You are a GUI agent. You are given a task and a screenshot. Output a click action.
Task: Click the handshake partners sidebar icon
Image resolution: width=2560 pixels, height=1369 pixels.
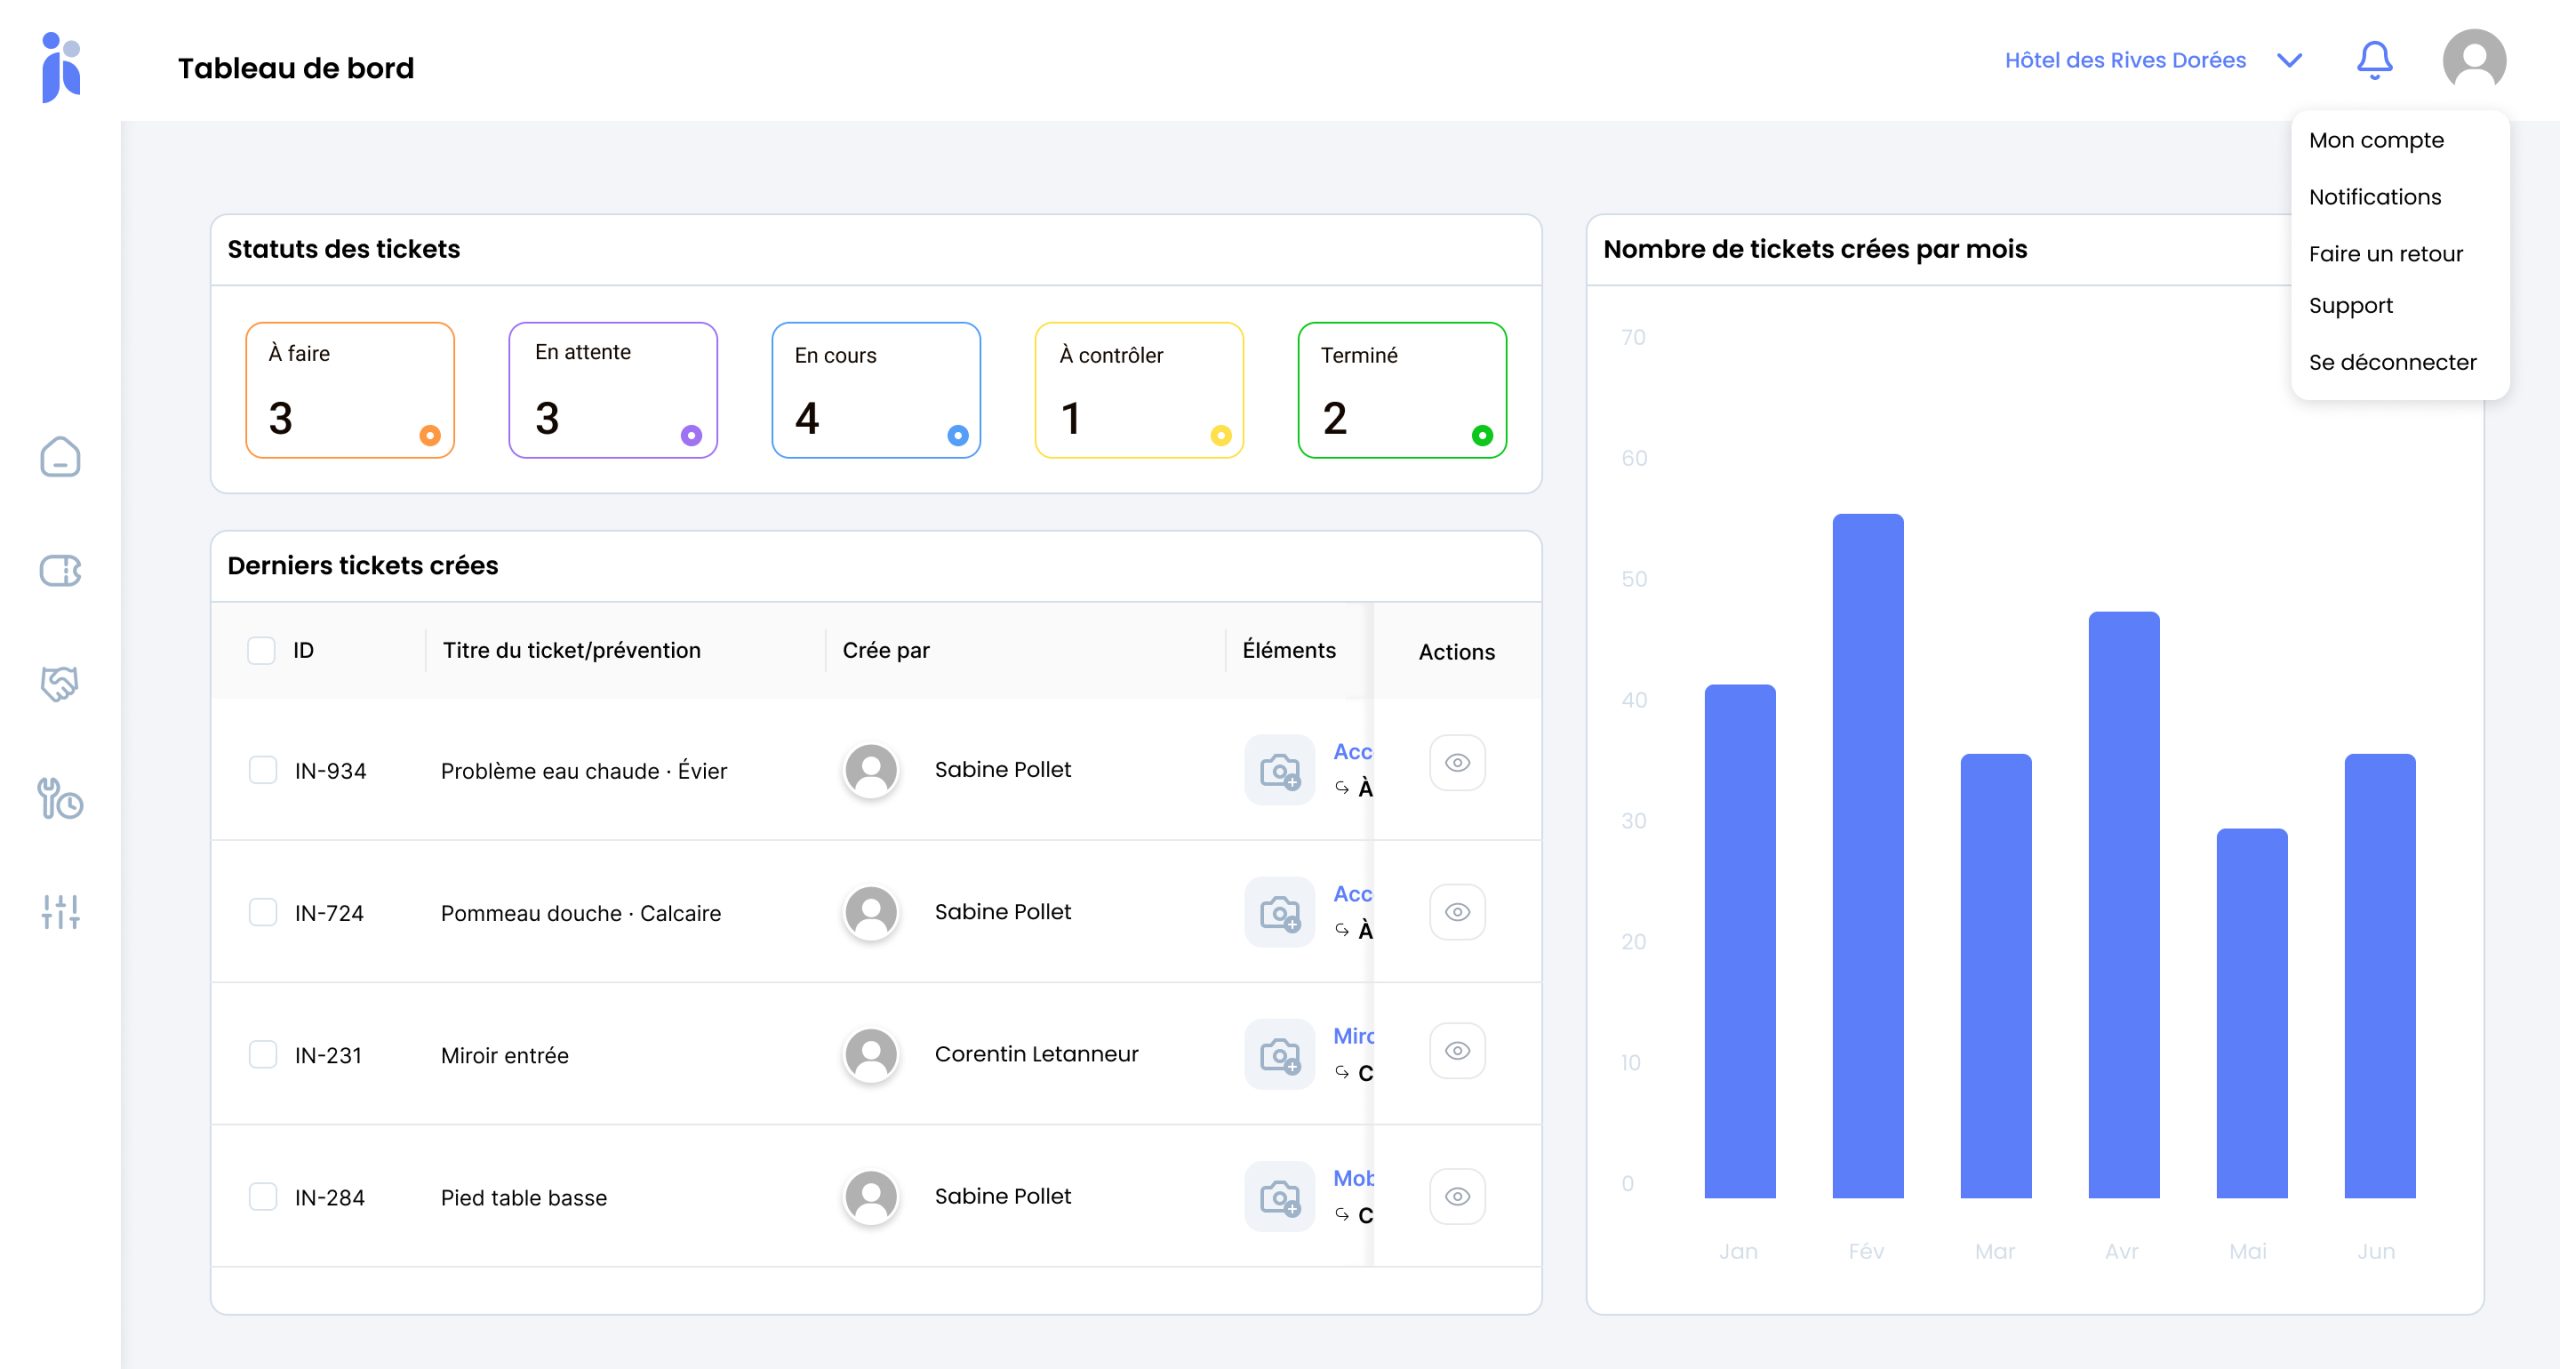[60, 684]
